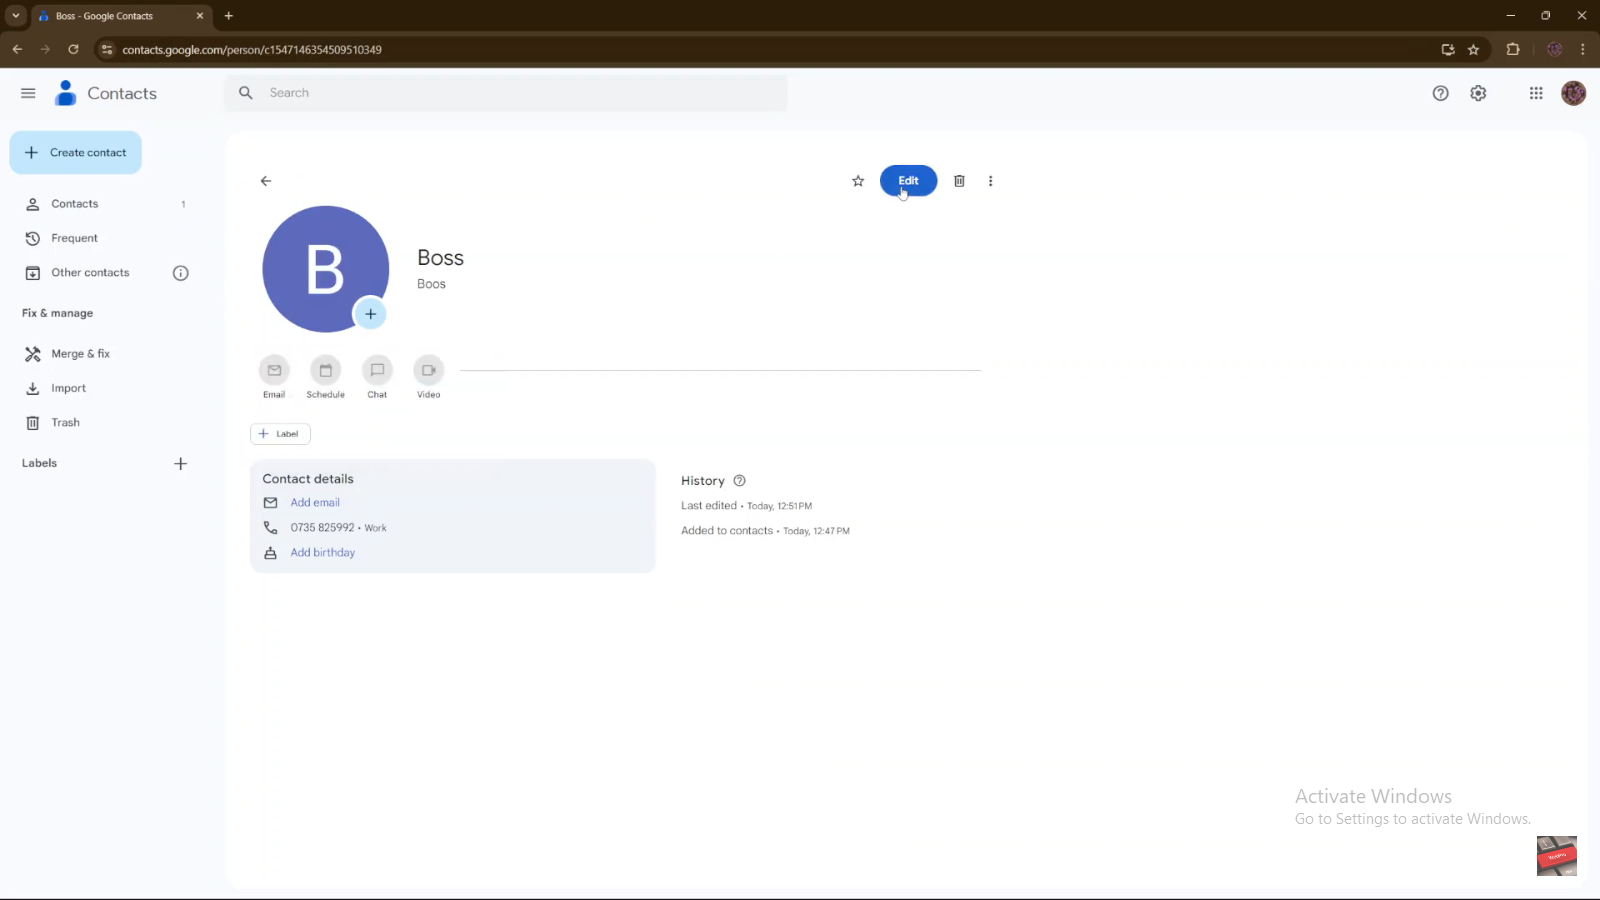Click install app icon in address bar
Image resolution: width=1600 pixels, height=900 pixels.
pos(1447,49)
